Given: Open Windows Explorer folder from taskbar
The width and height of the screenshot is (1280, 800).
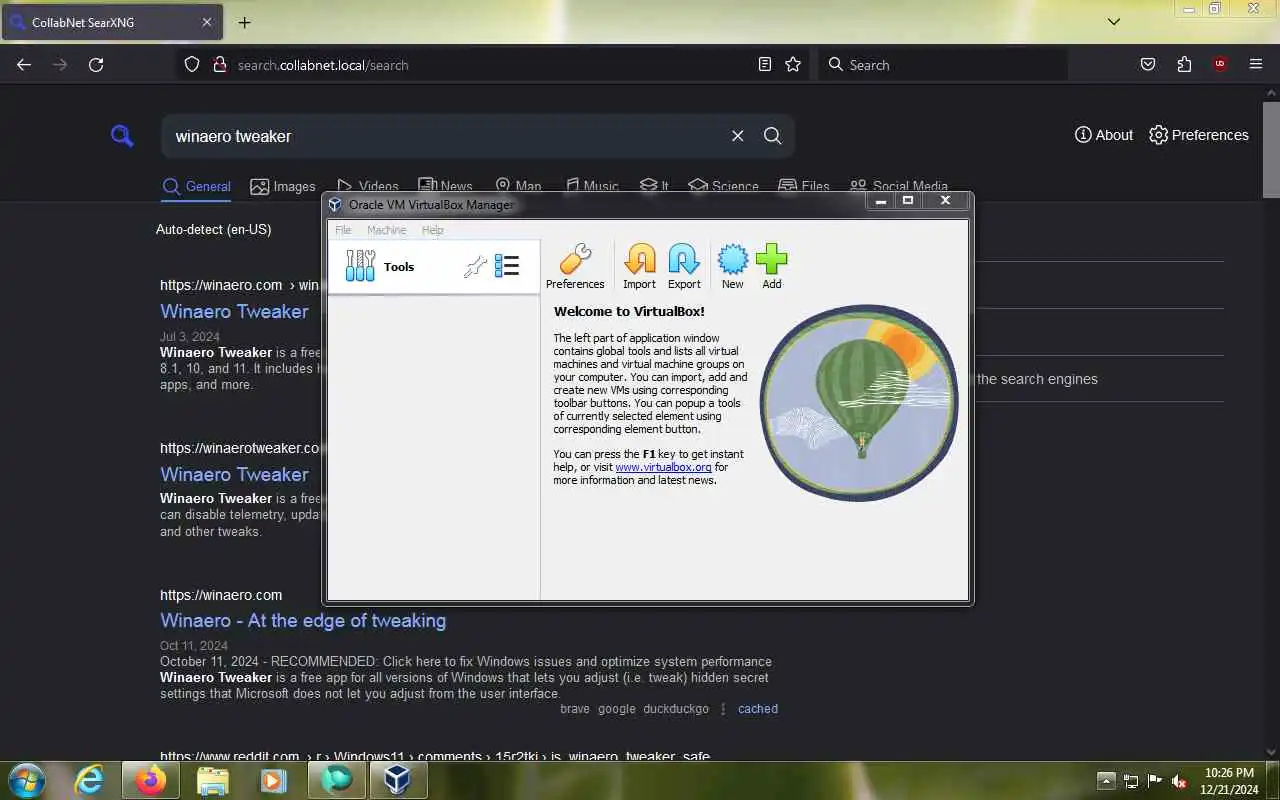Looking at the screenshot, I should click(x=213, y=780).
